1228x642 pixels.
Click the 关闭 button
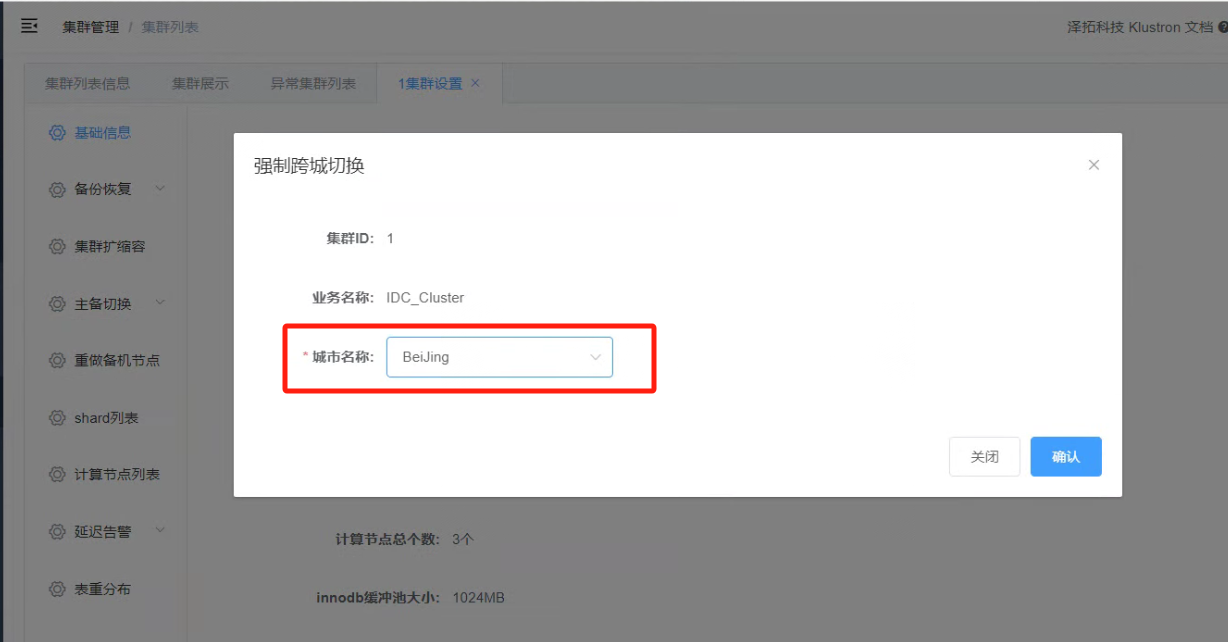pyautogui.click(x=984, y=456)
